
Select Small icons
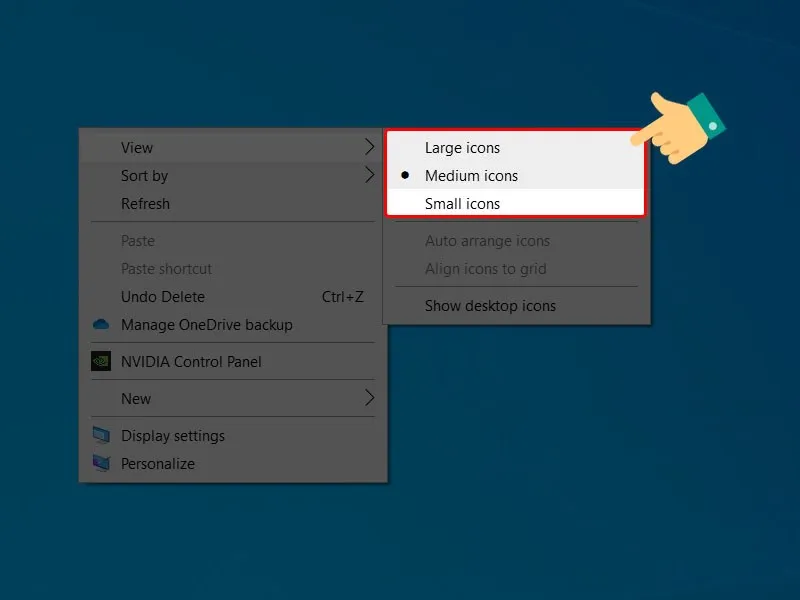coord(460,203)
